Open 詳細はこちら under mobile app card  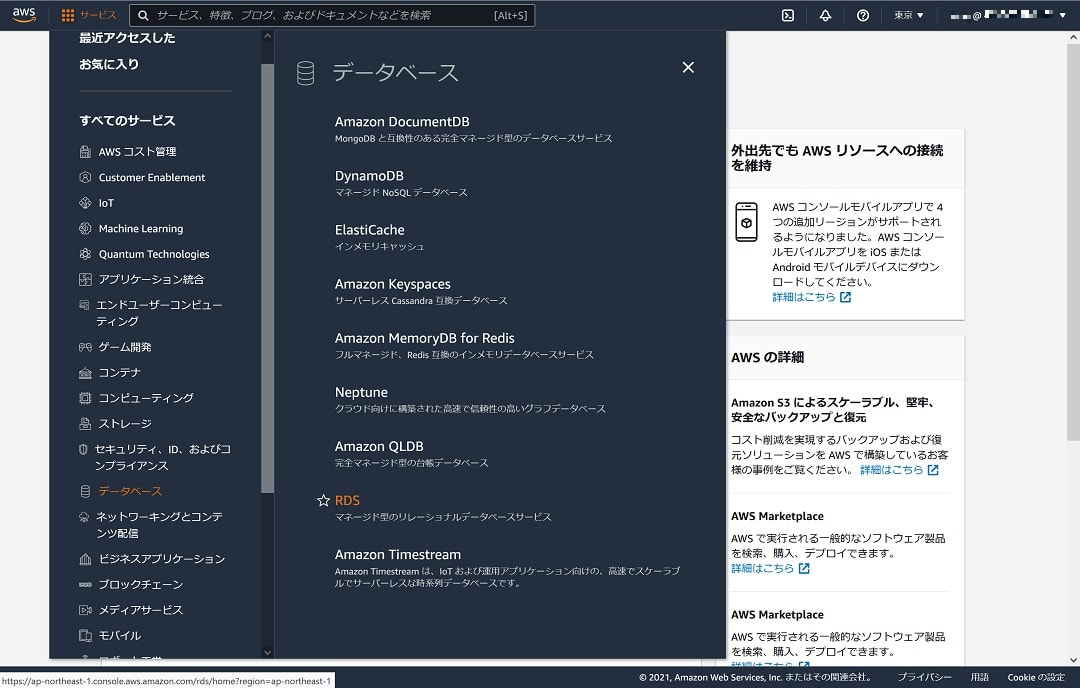pos(811,297)
